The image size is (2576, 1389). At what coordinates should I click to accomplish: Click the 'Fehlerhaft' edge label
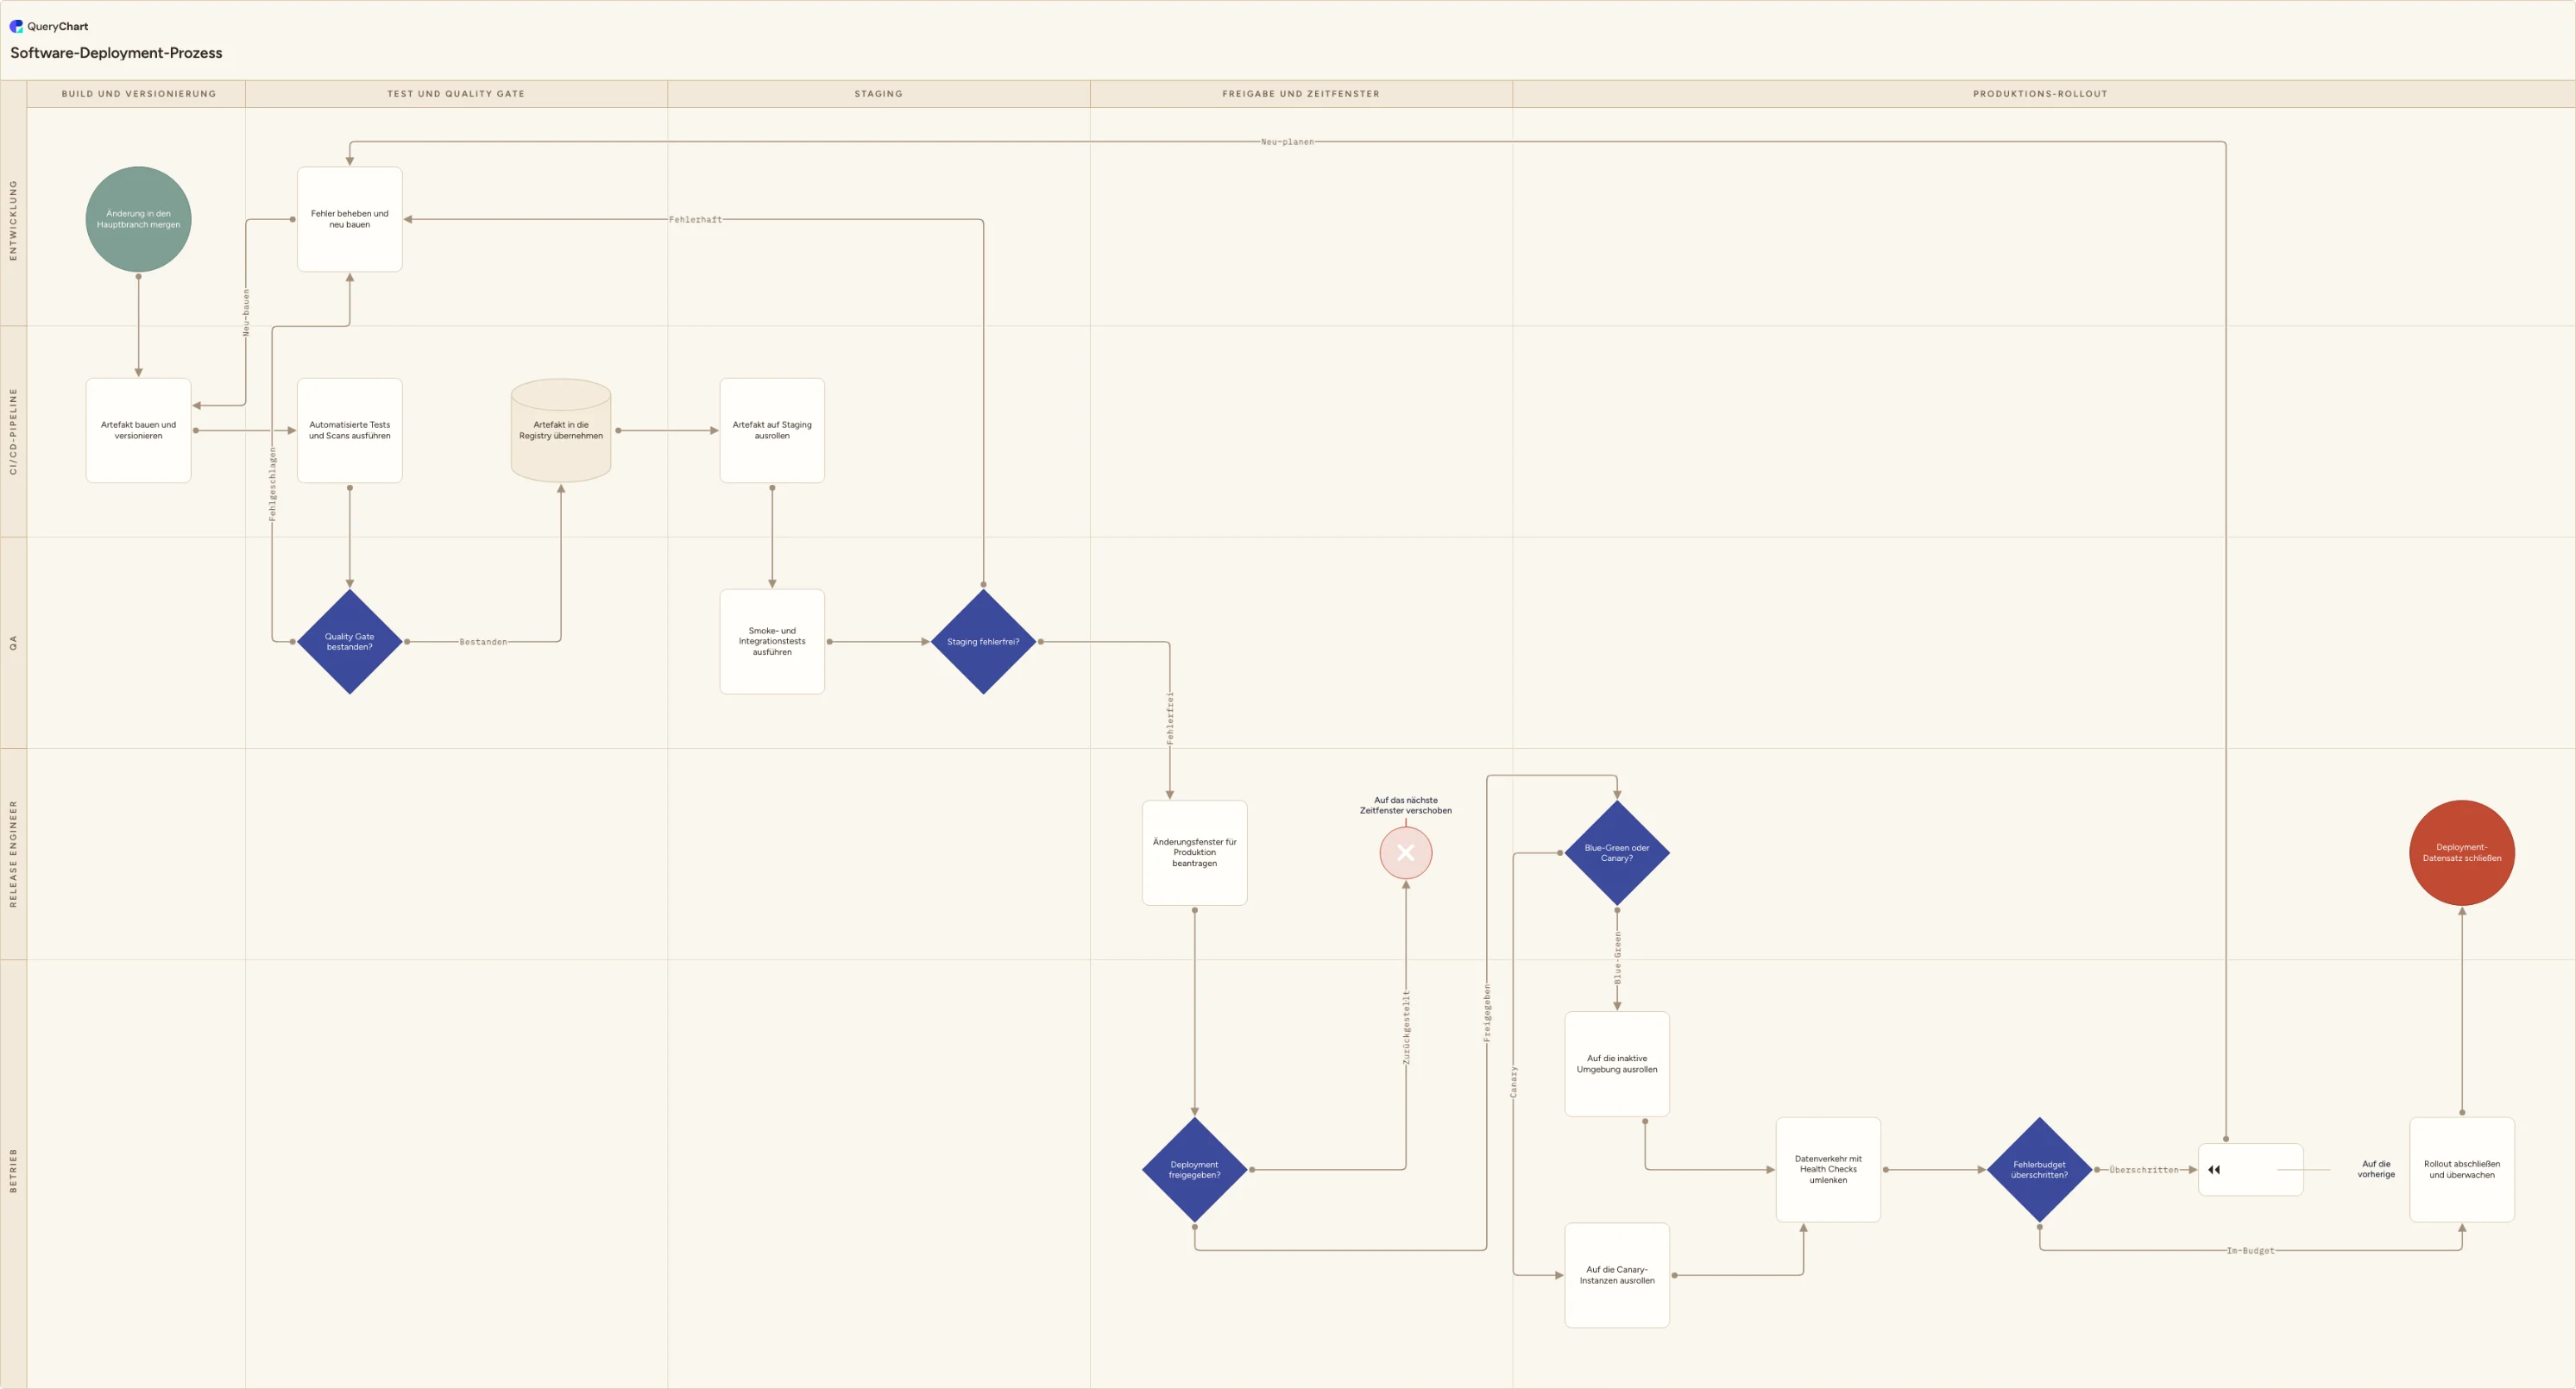[695, 219]
